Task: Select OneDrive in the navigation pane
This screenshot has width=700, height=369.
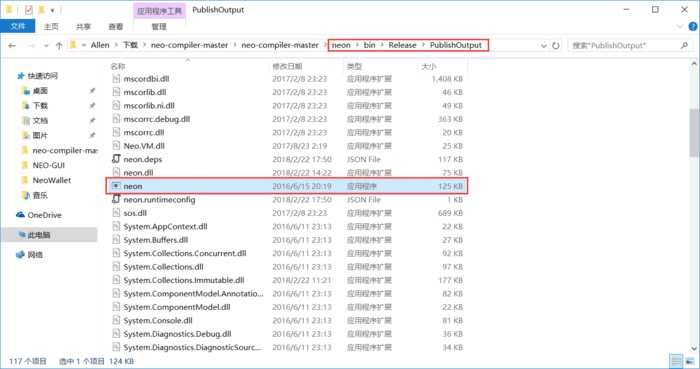Action: [44, 215]
